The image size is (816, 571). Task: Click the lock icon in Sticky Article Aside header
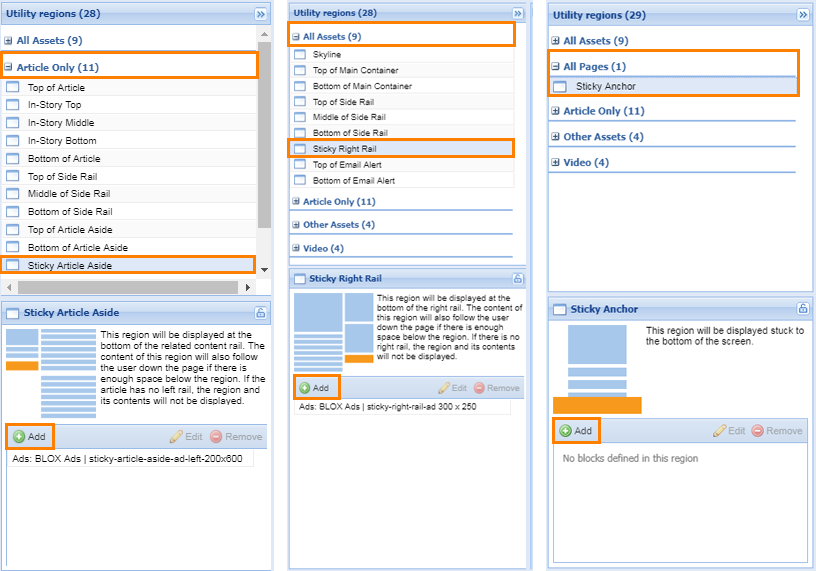260,313
